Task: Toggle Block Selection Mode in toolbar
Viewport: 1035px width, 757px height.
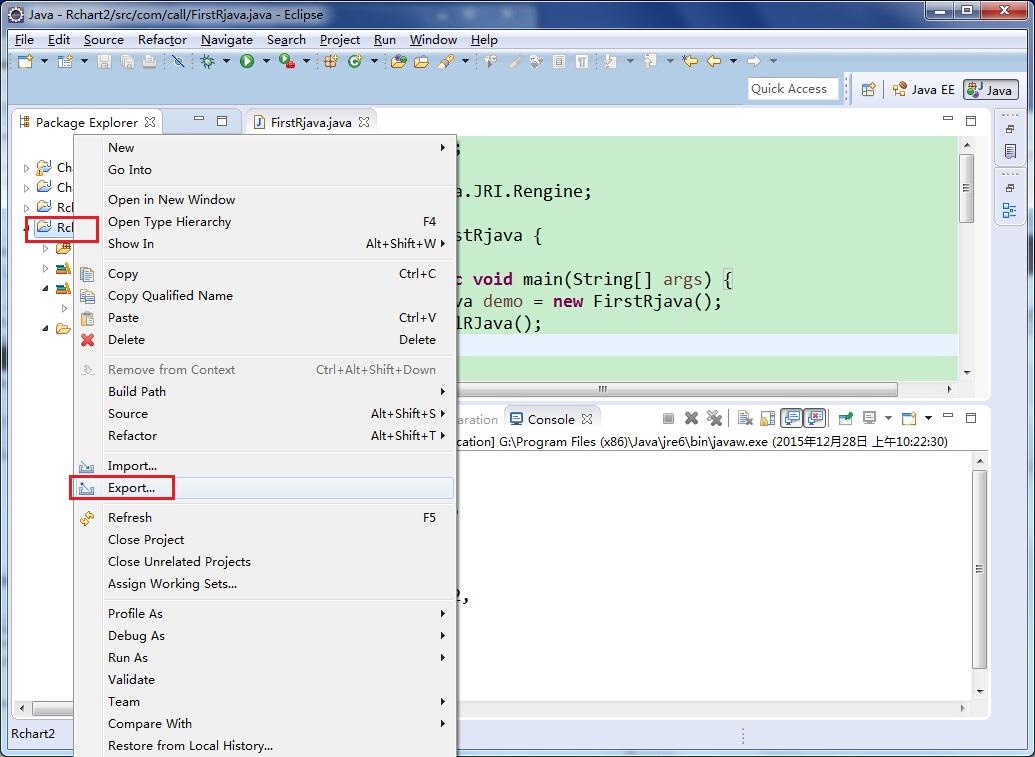Action: 558,61
